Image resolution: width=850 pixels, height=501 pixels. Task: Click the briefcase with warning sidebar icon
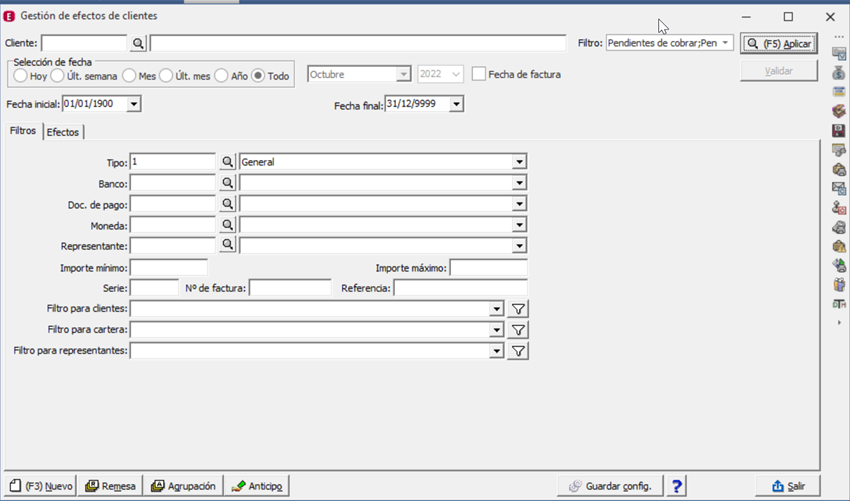839,246
